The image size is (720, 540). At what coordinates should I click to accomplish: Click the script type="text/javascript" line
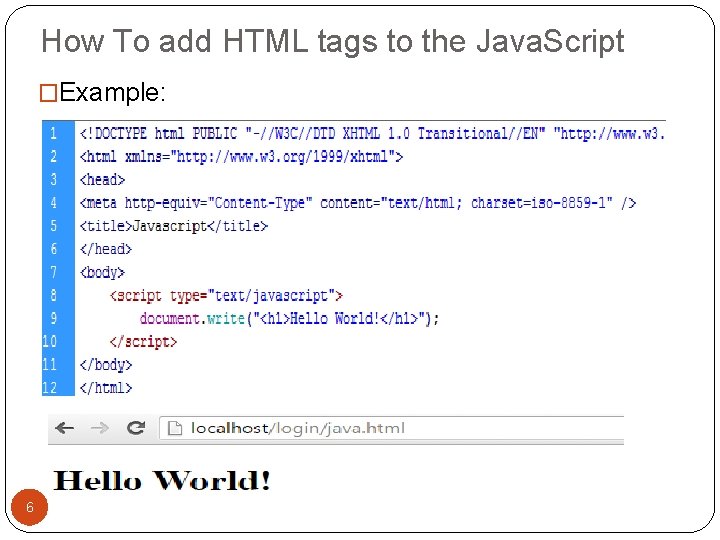click(226, 295)
